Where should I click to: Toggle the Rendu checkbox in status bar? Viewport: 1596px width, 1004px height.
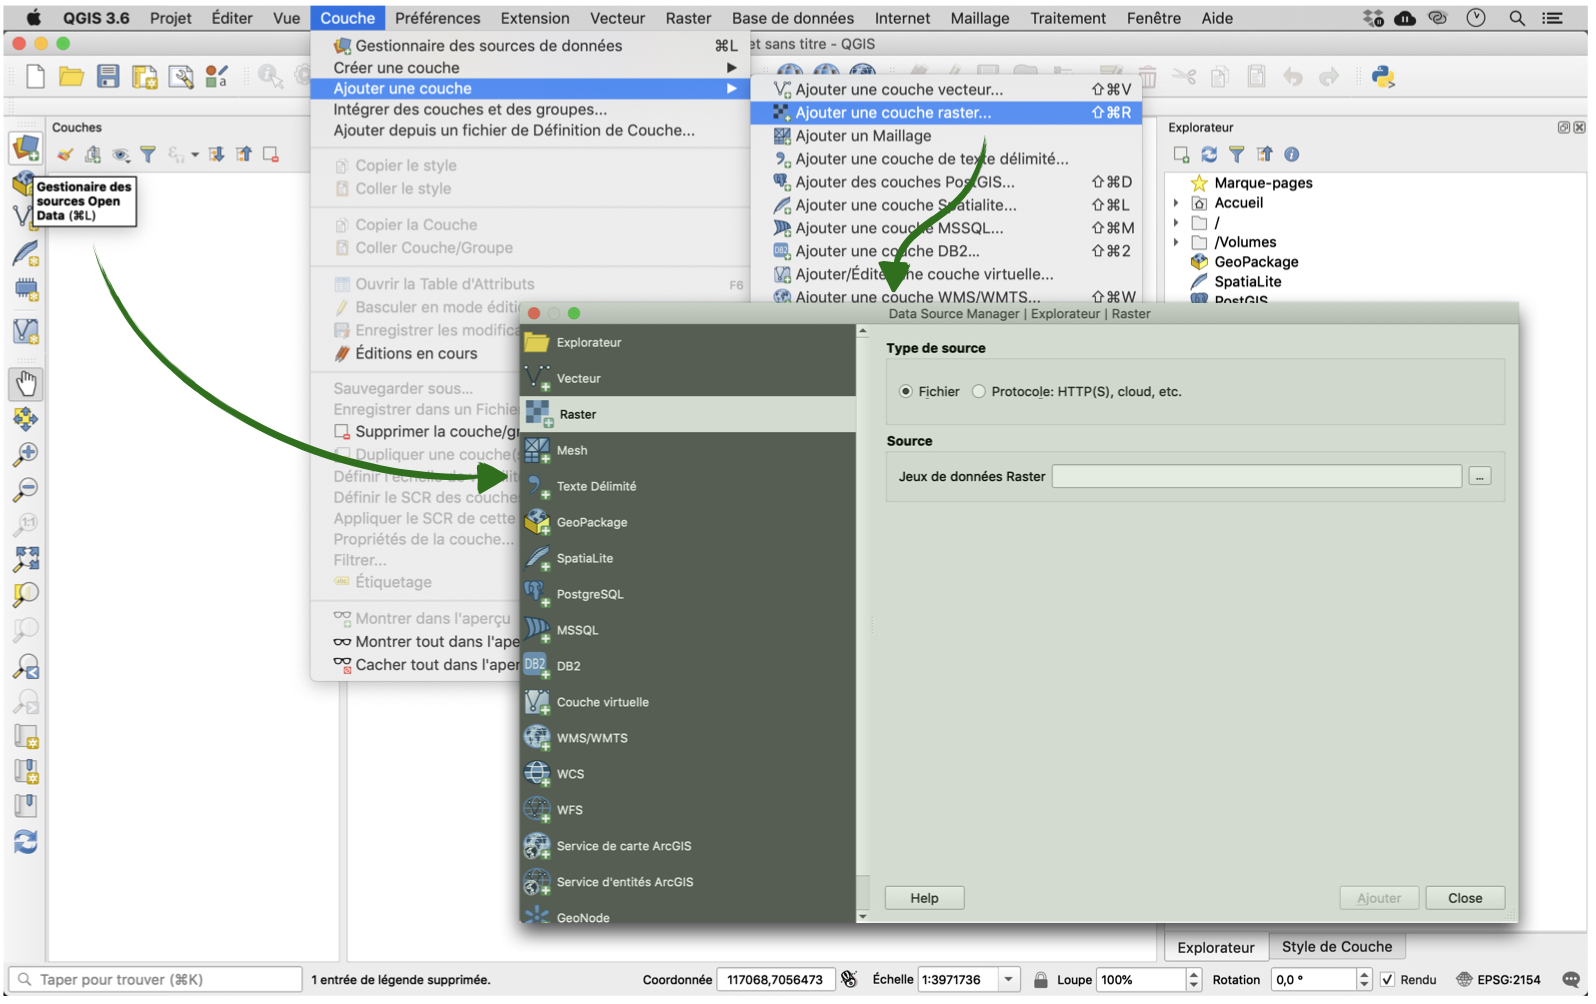point(1387,980)
